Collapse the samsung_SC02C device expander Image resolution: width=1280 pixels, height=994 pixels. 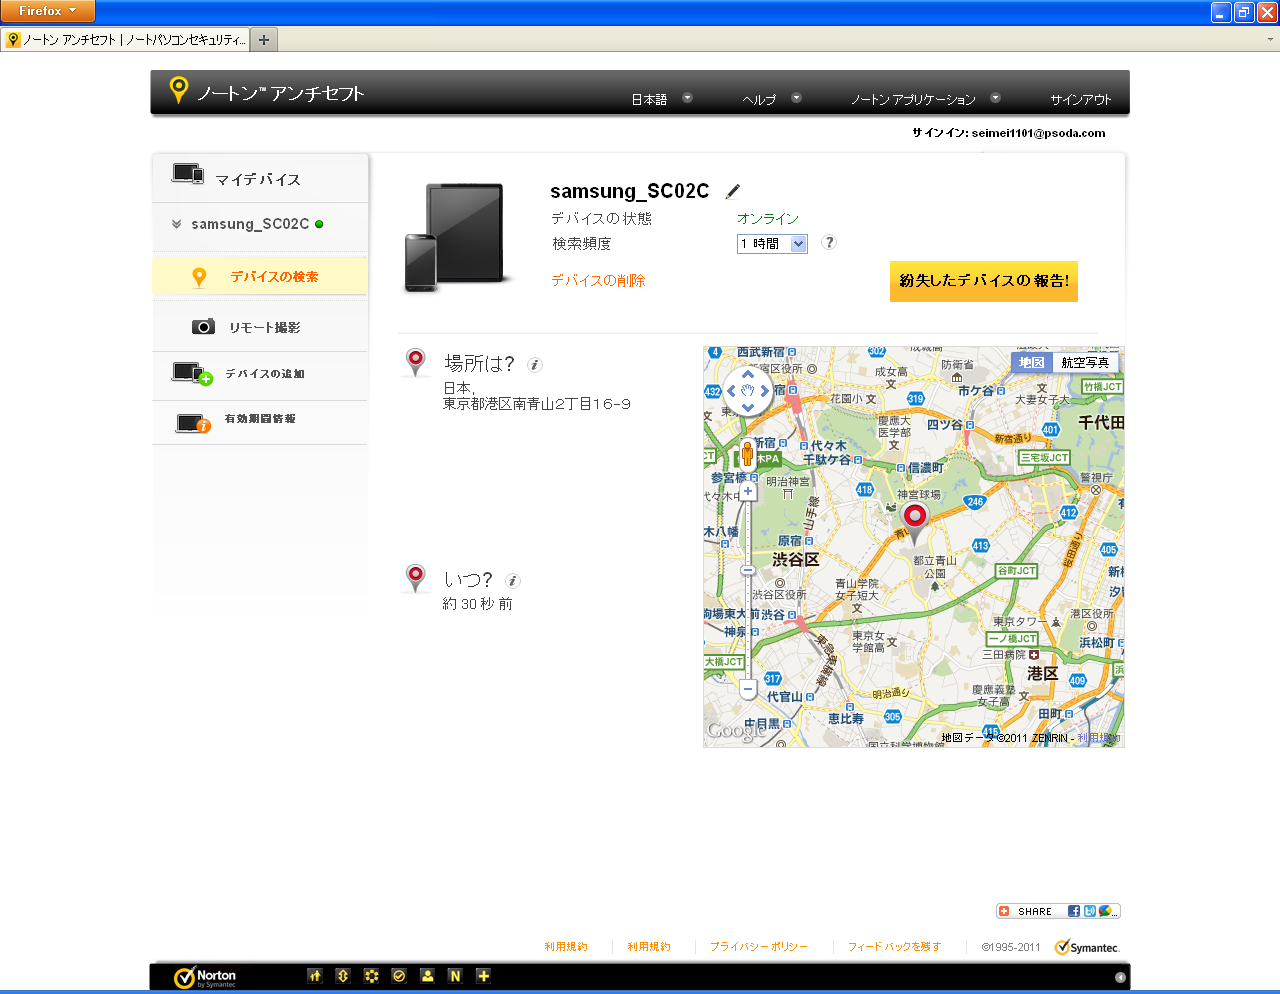point(176,224)
